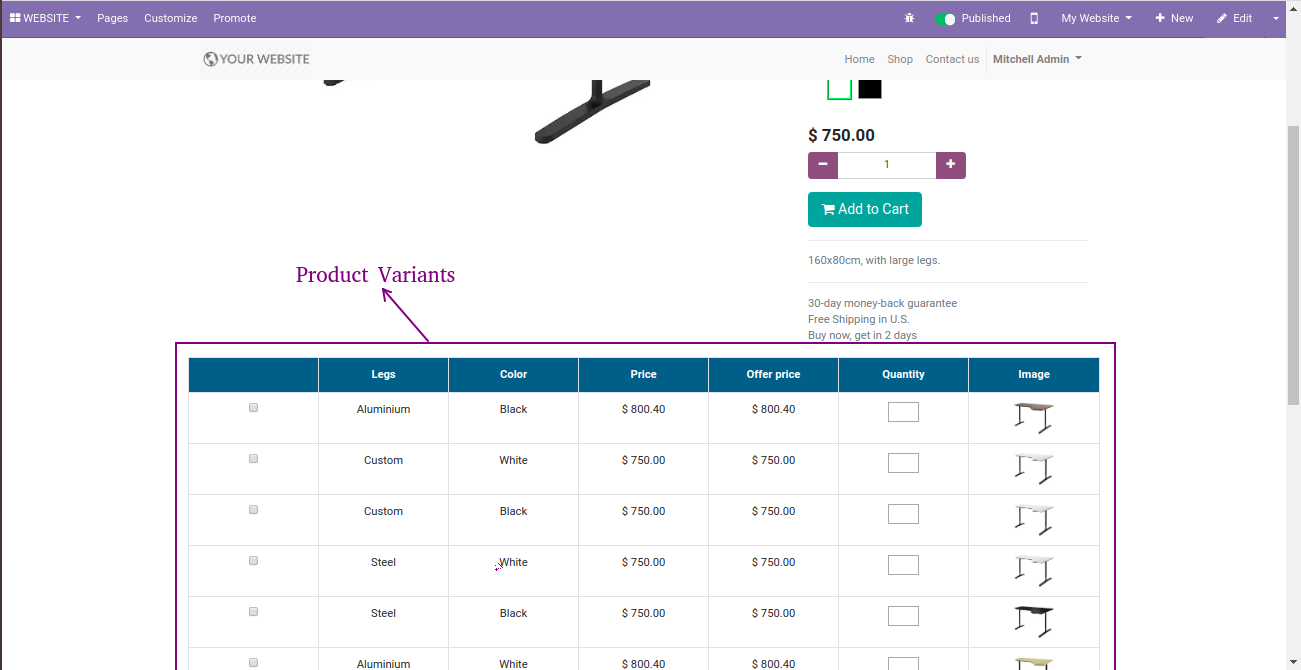
Task: Click the bug debug icon
Action: click(909, 18)
